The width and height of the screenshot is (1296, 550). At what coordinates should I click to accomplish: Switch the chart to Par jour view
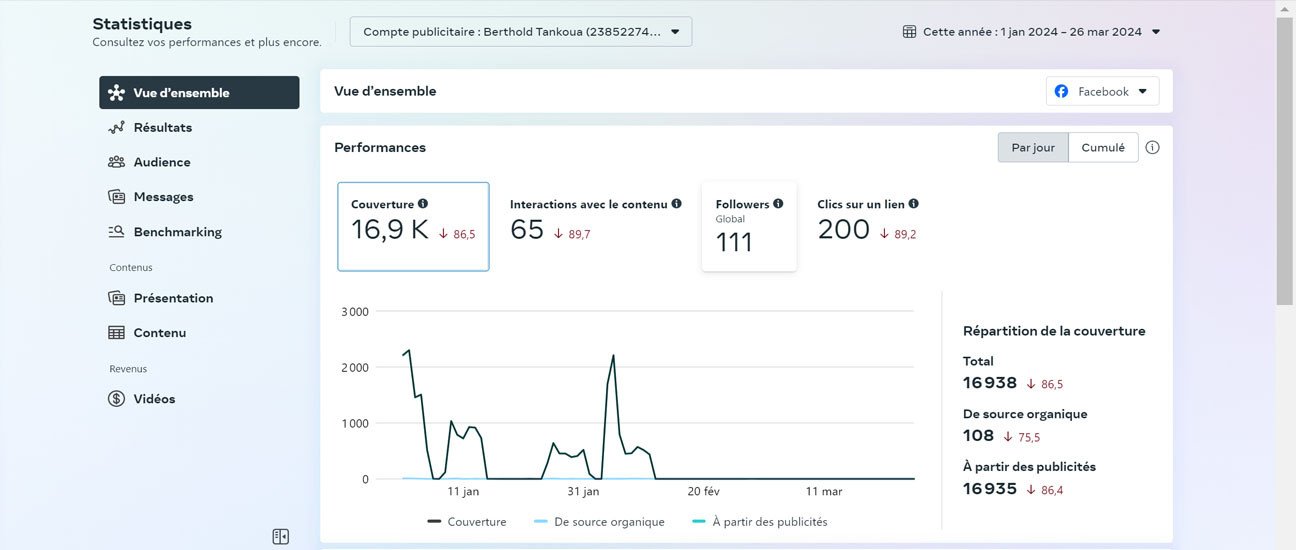pos(1033,148)
